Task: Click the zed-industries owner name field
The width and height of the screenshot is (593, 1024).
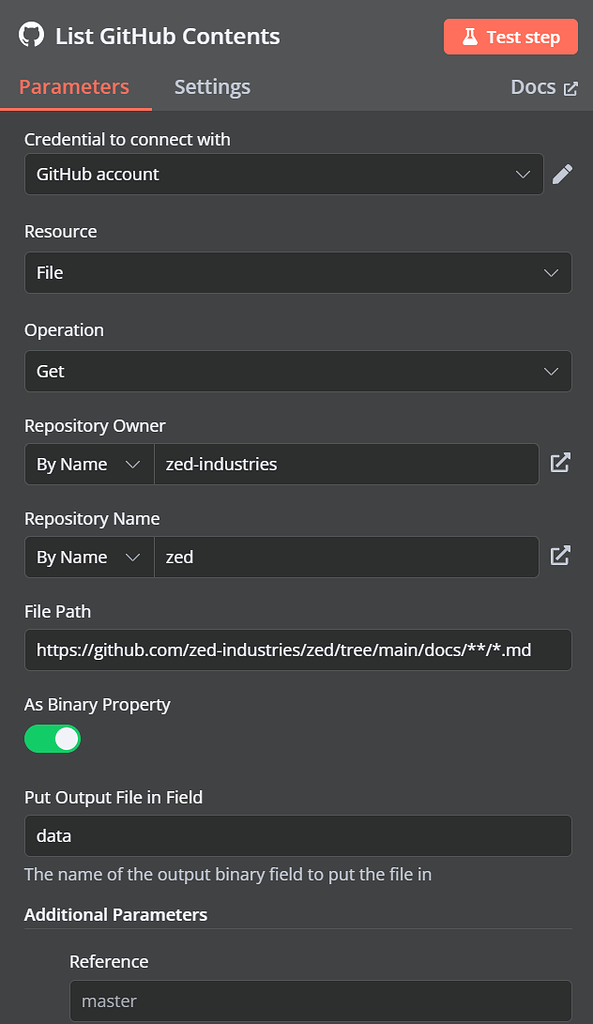Action: click(x=347, y=464)
